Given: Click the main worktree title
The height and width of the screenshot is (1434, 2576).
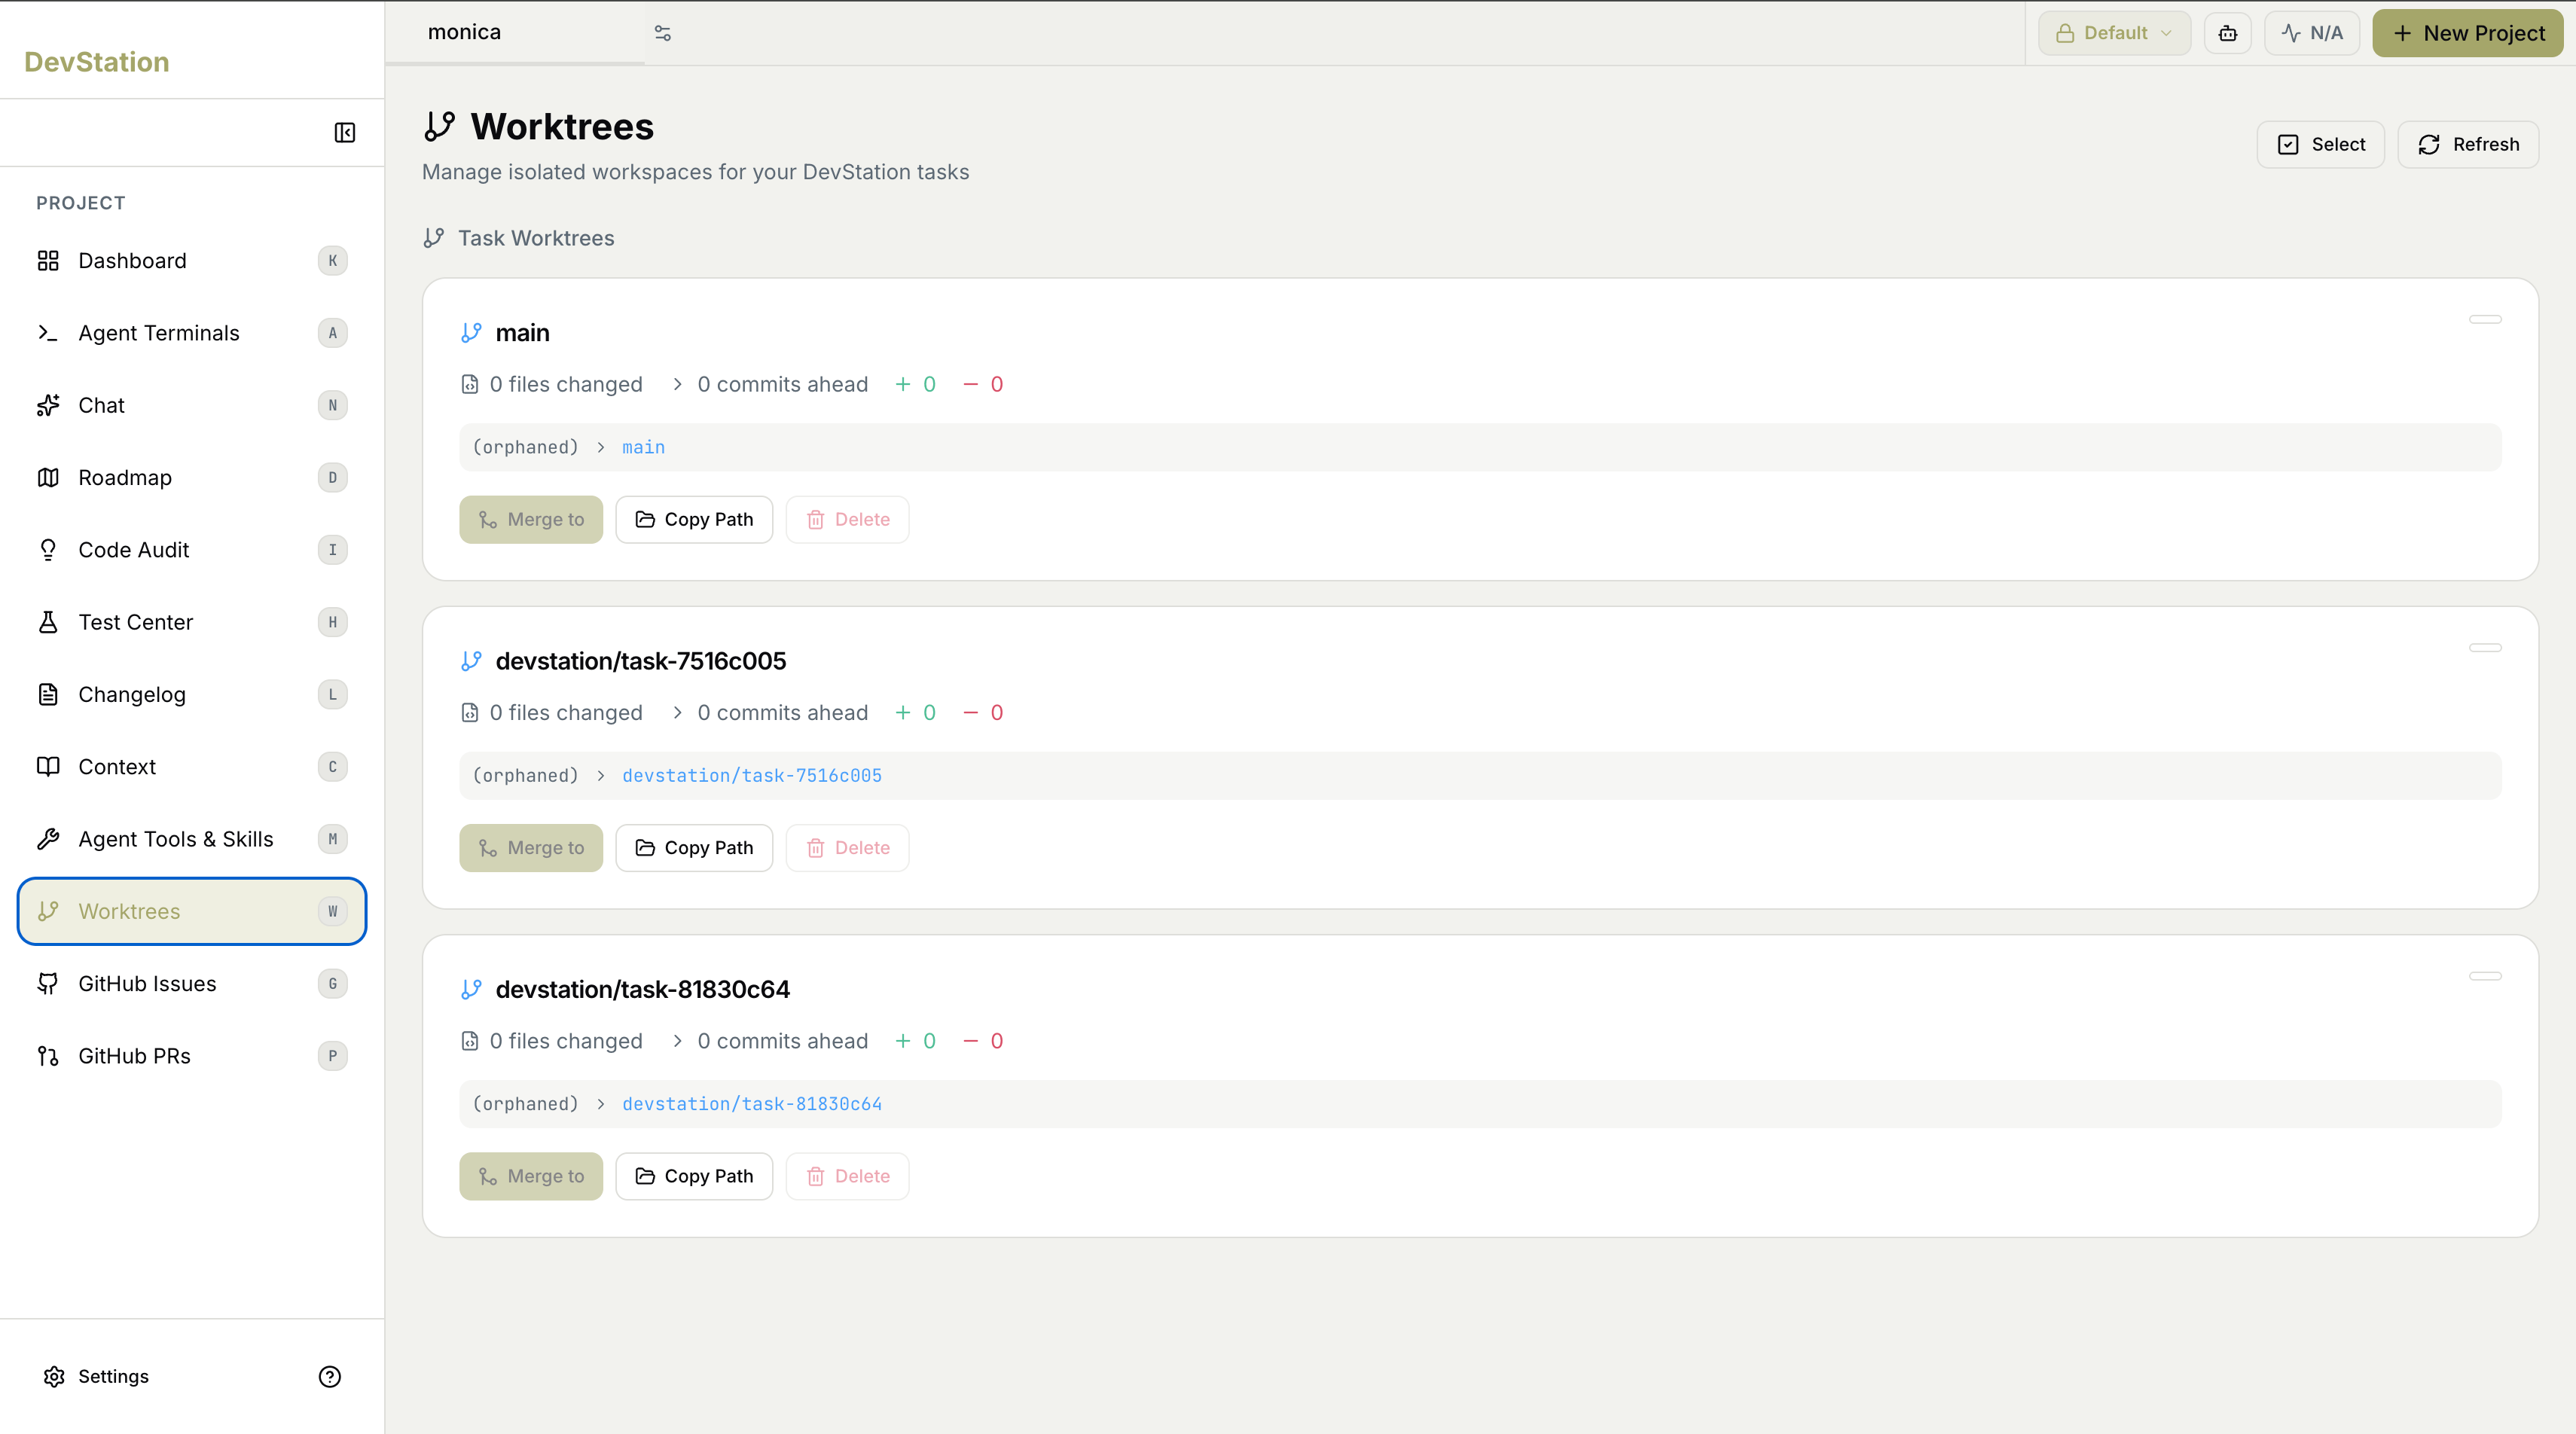Looking at the screenshot, I should [522, 333].
